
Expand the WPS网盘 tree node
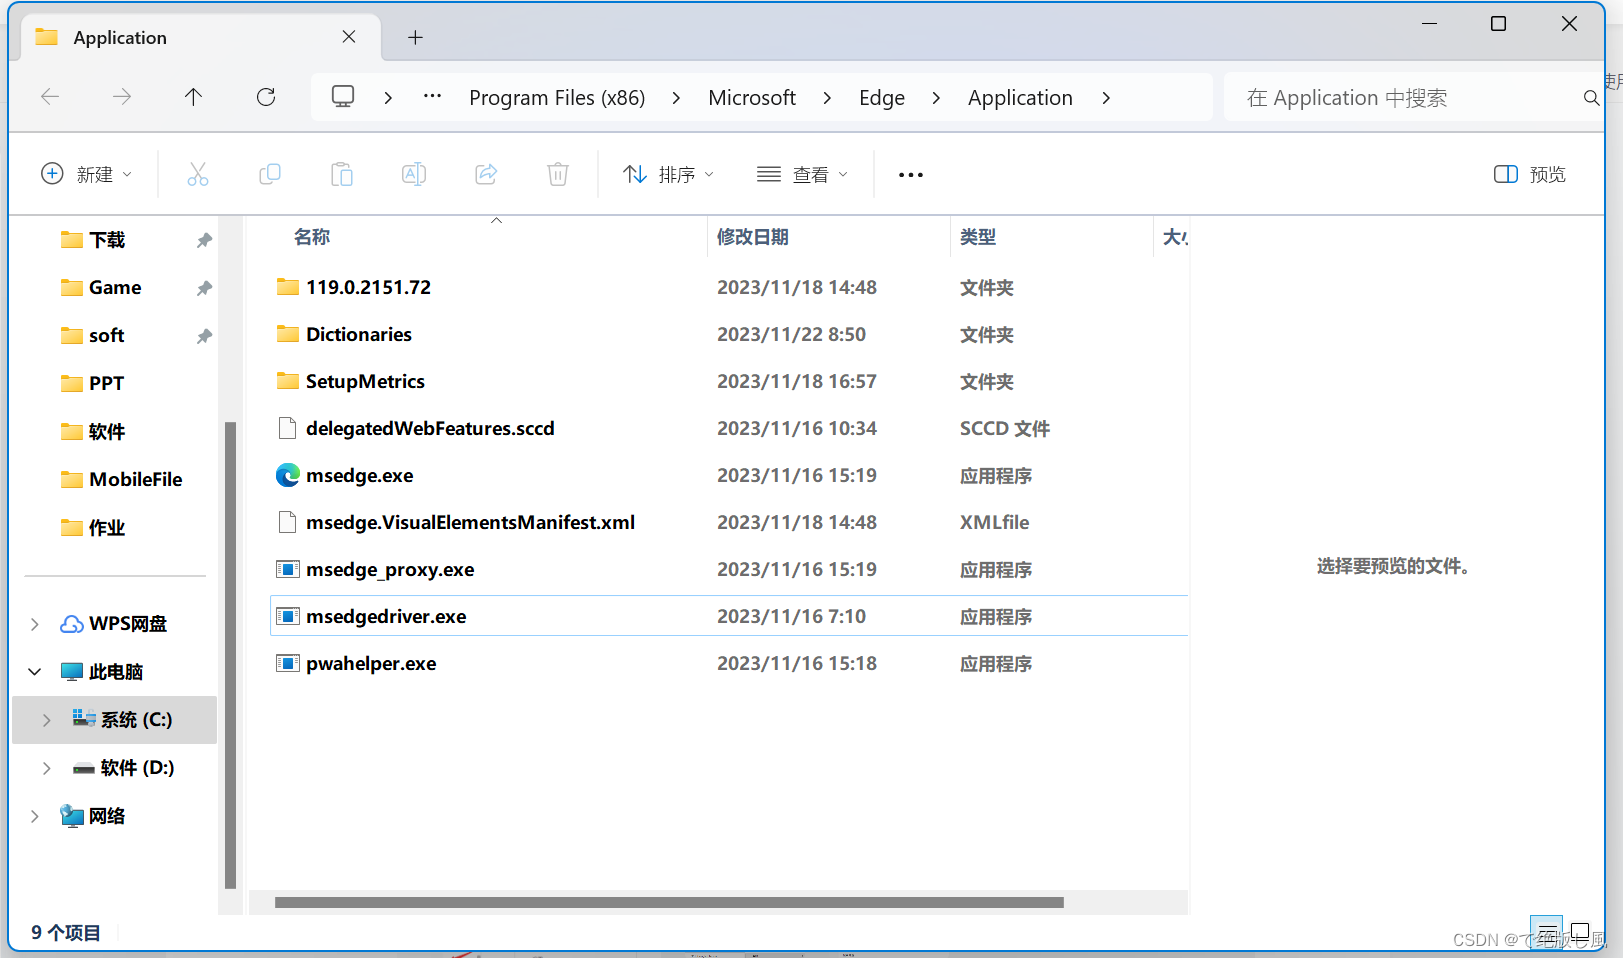click(35, 624)
